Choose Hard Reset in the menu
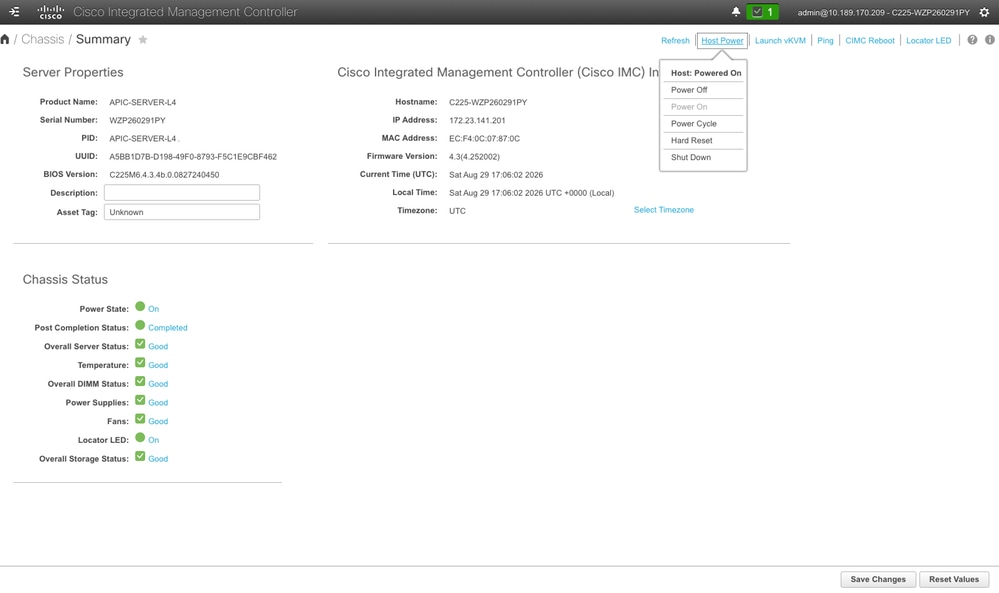Screen dimensions: 999x593 703,140
